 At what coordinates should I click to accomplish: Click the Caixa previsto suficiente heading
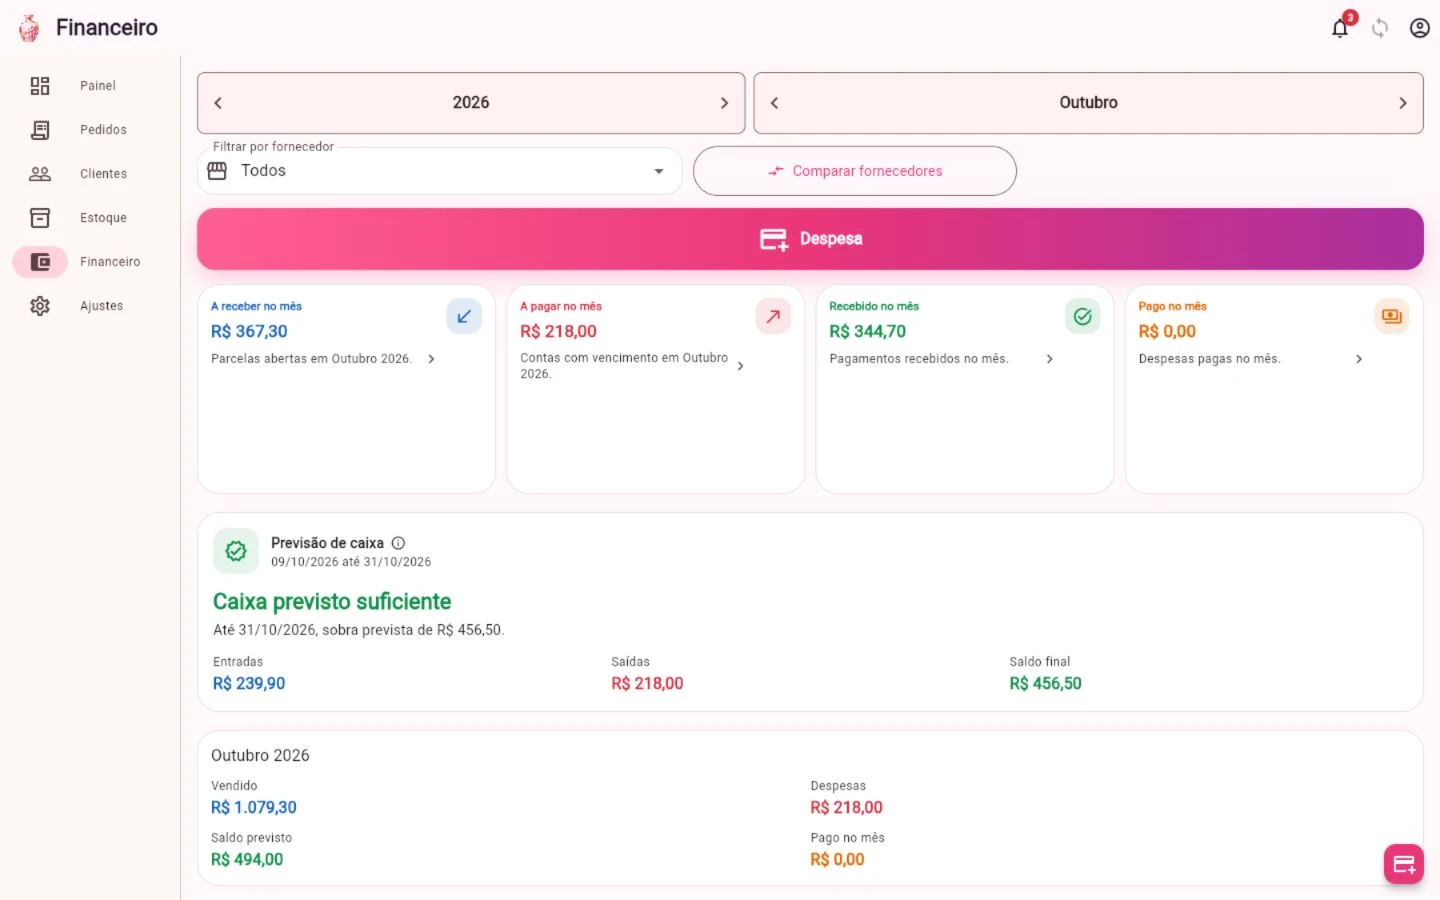click(332, 602)
